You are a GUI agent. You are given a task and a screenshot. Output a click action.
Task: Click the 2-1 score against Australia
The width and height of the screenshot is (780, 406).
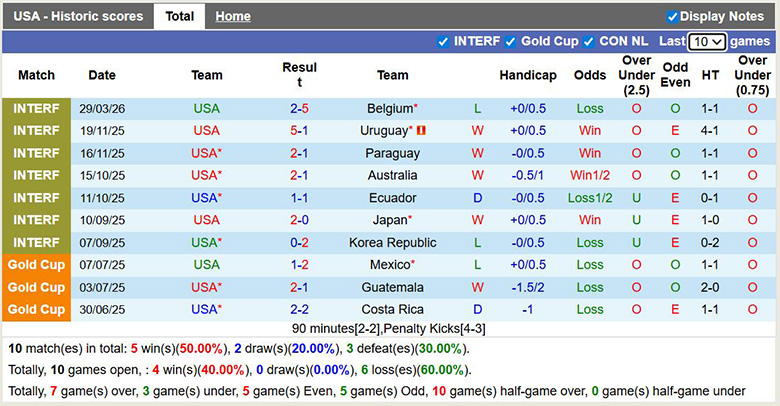tap(299, 175)
